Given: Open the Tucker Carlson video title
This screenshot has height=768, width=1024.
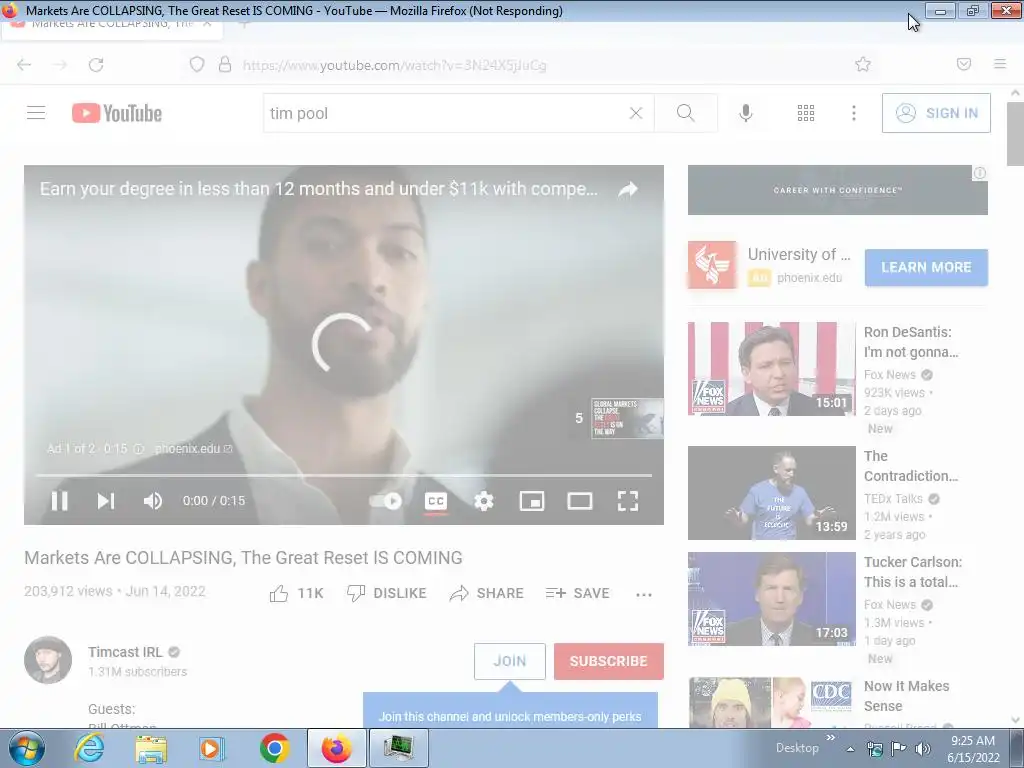Looking at the screenshot, I should pyautogui.click(x=913, y=571).
